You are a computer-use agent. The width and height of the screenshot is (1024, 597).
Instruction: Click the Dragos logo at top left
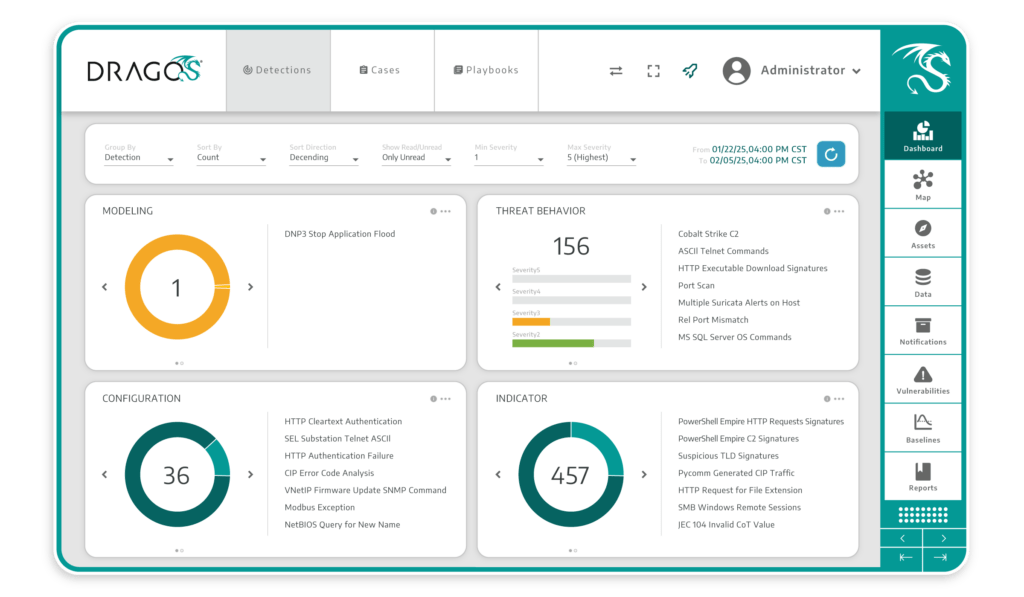coord(144,69)
